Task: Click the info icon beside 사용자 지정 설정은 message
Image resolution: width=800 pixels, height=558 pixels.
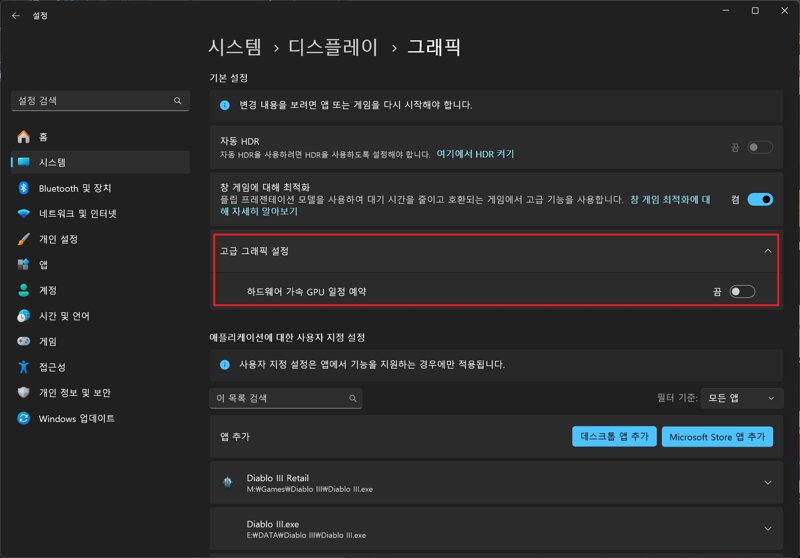Action: tap(224, 364)
